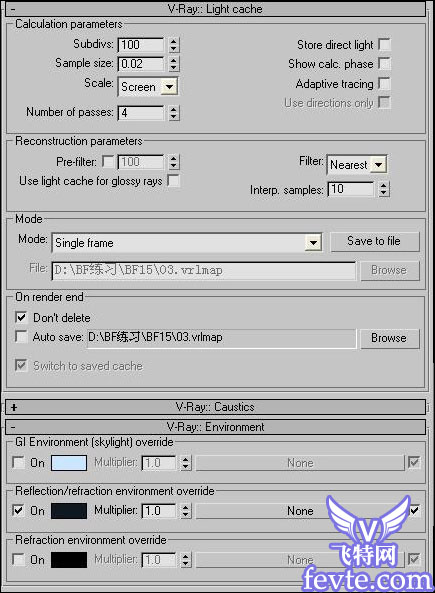Enable the Pre-filter checkbox
The image size is (435, 593).
pos(108,161)
